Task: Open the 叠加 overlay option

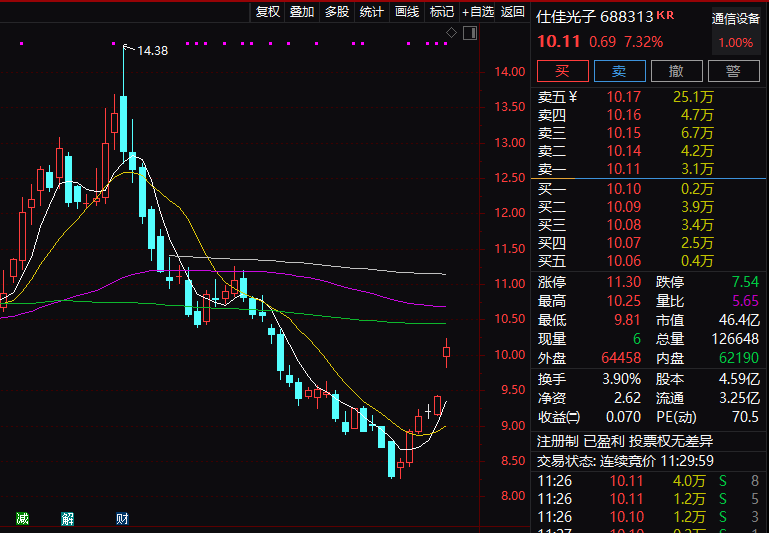Action: pos(302,12)
